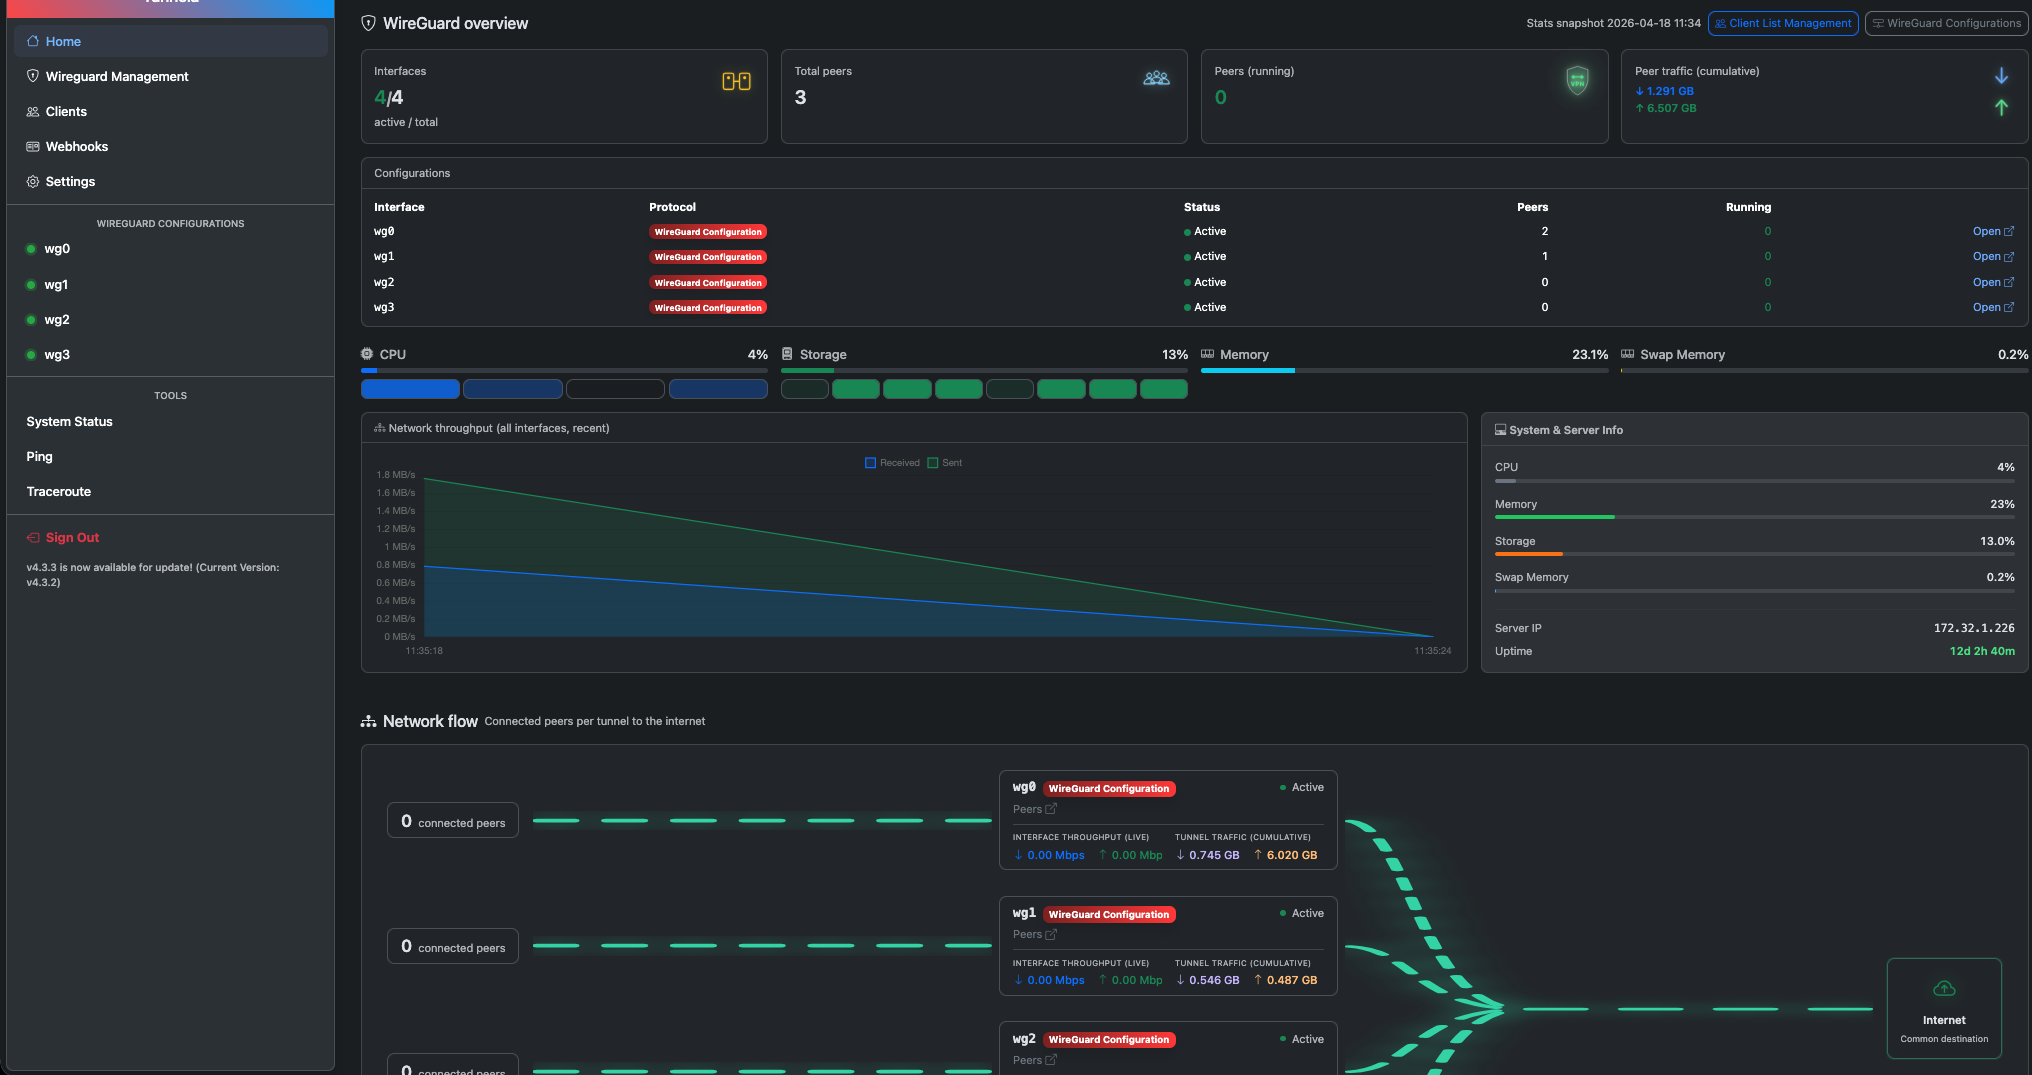The width and height of the screenshot is (2032, 1075).
Task: Click the Settings gear icon
Action: tap(33, 181)
